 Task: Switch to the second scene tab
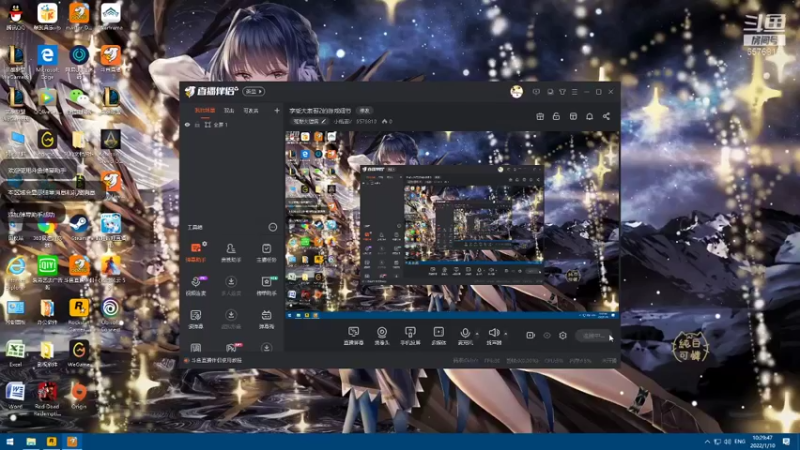[229, 111]
